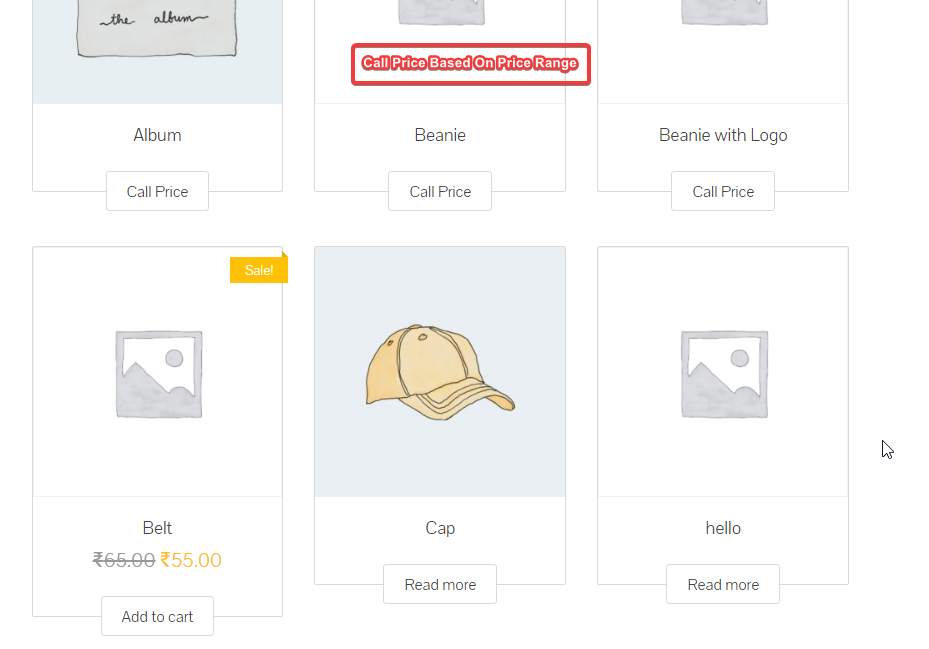The image size is (929, 649).
Task: Add the Belt to cart
Action: point(157,616)
